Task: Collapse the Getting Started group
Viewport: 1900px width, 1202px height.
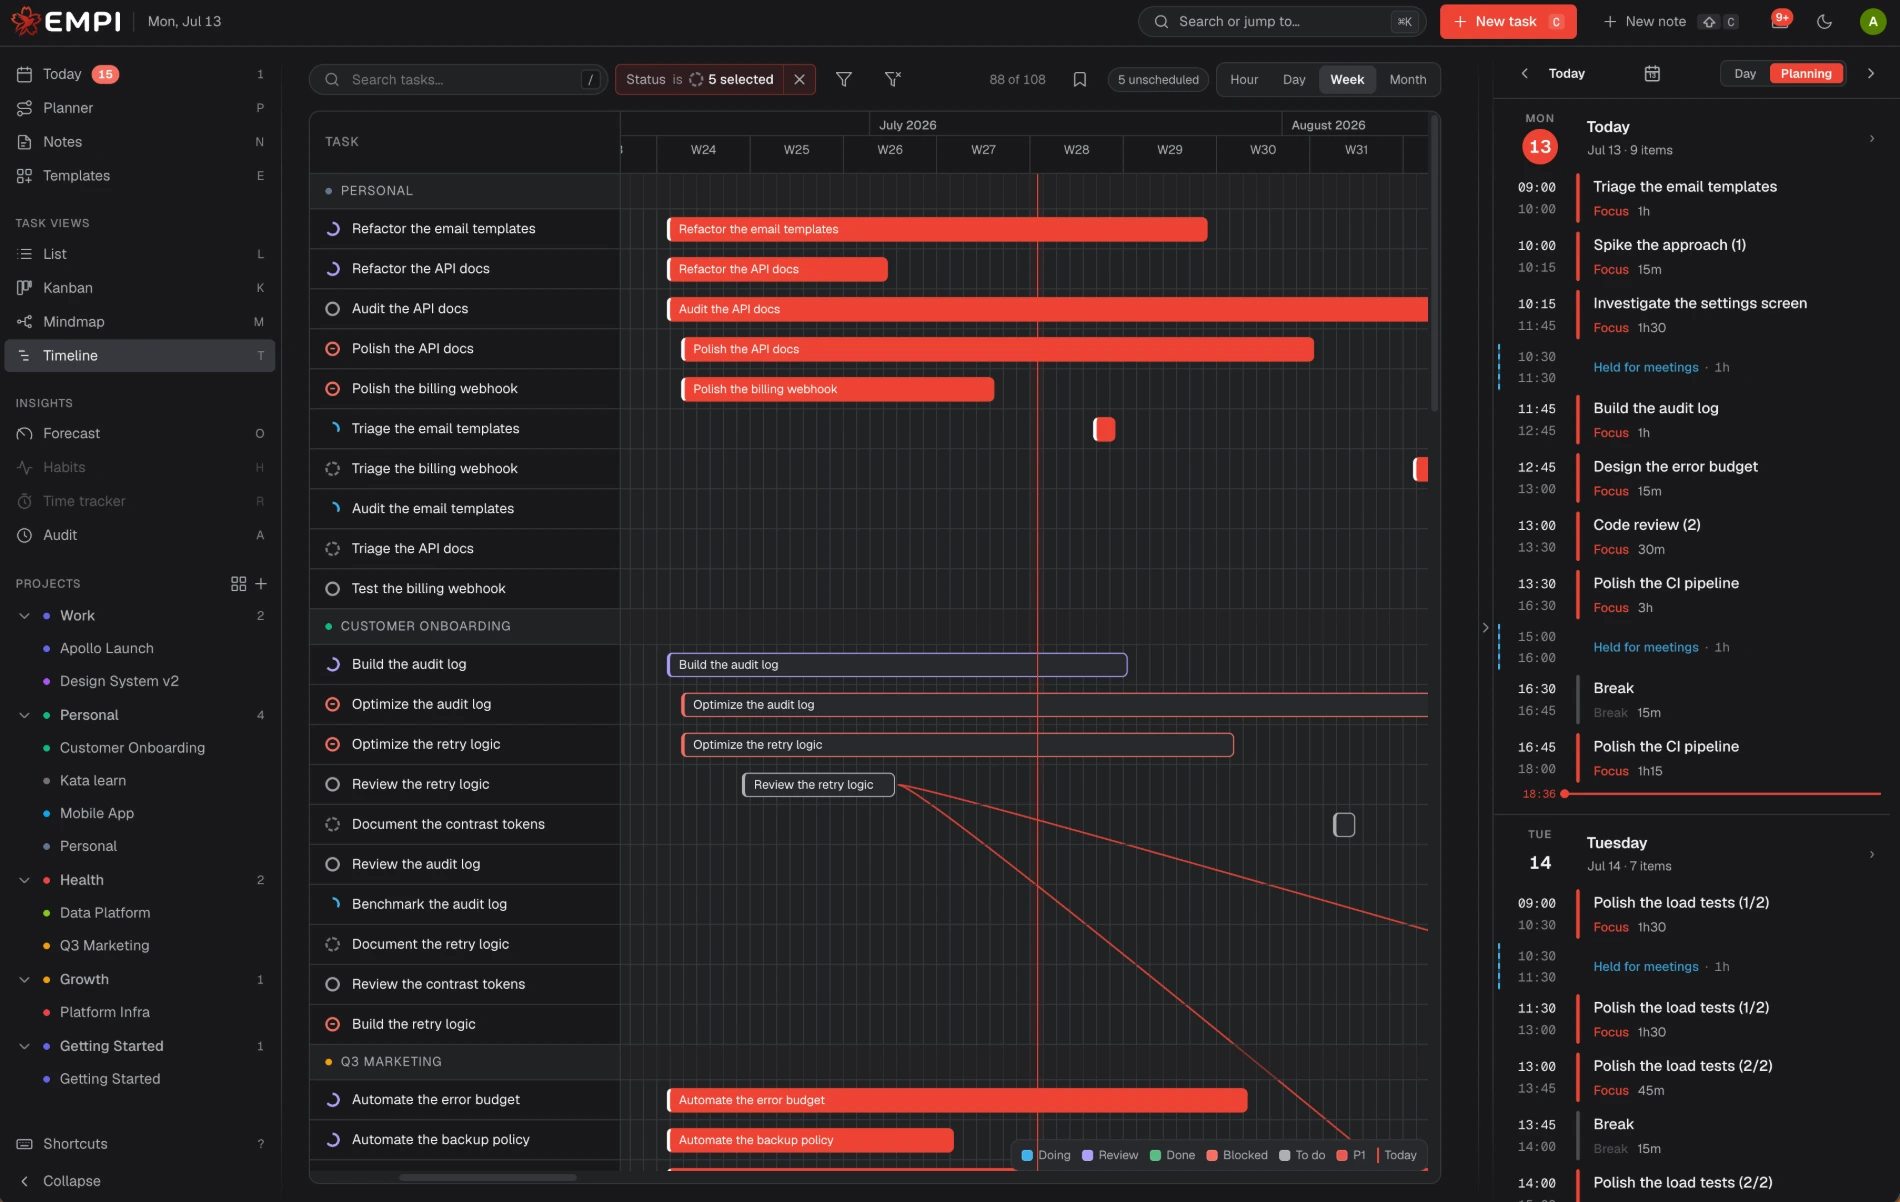Action: (24, 1046)
